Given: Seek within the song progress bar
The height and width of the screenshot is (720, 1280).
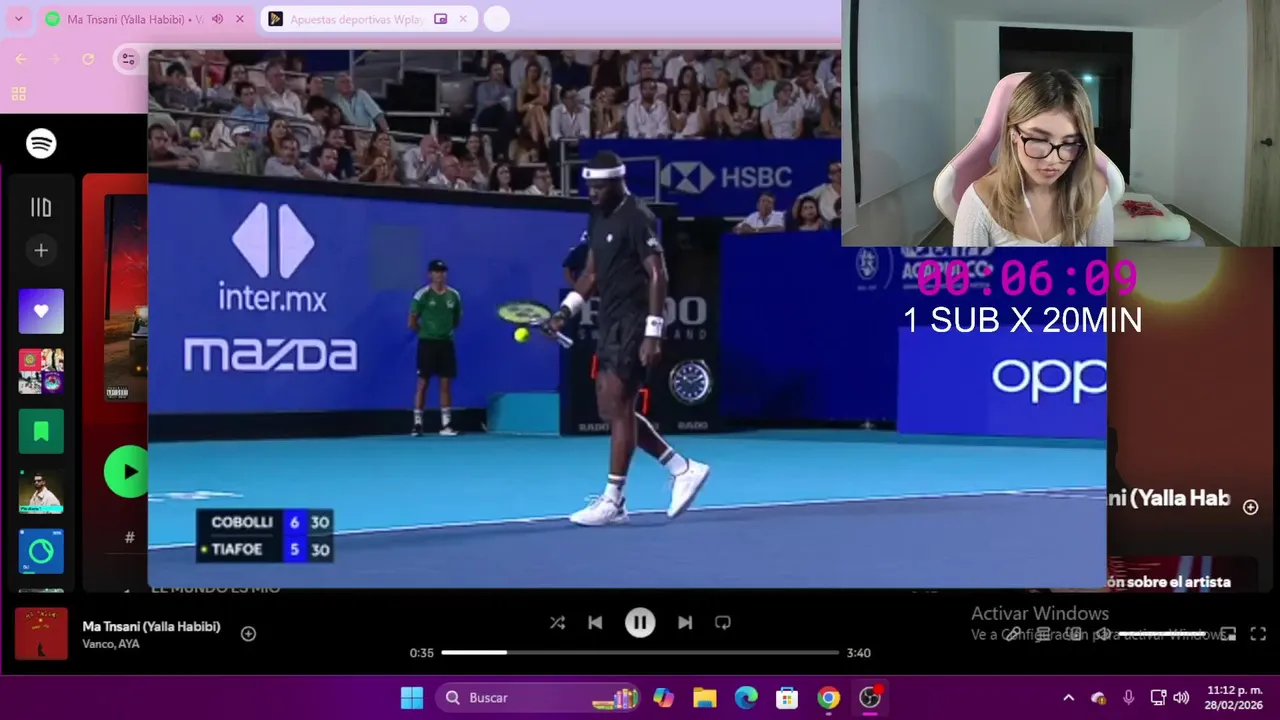Looking at the screenshot, I should coord(640,652).
